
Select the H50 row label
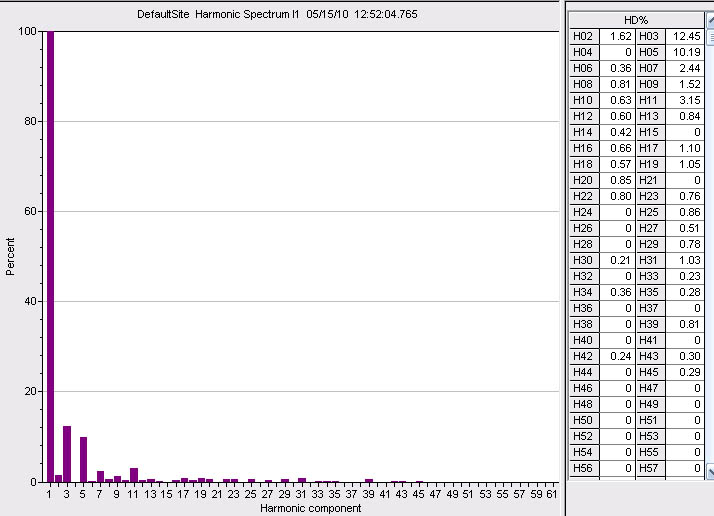584,420
